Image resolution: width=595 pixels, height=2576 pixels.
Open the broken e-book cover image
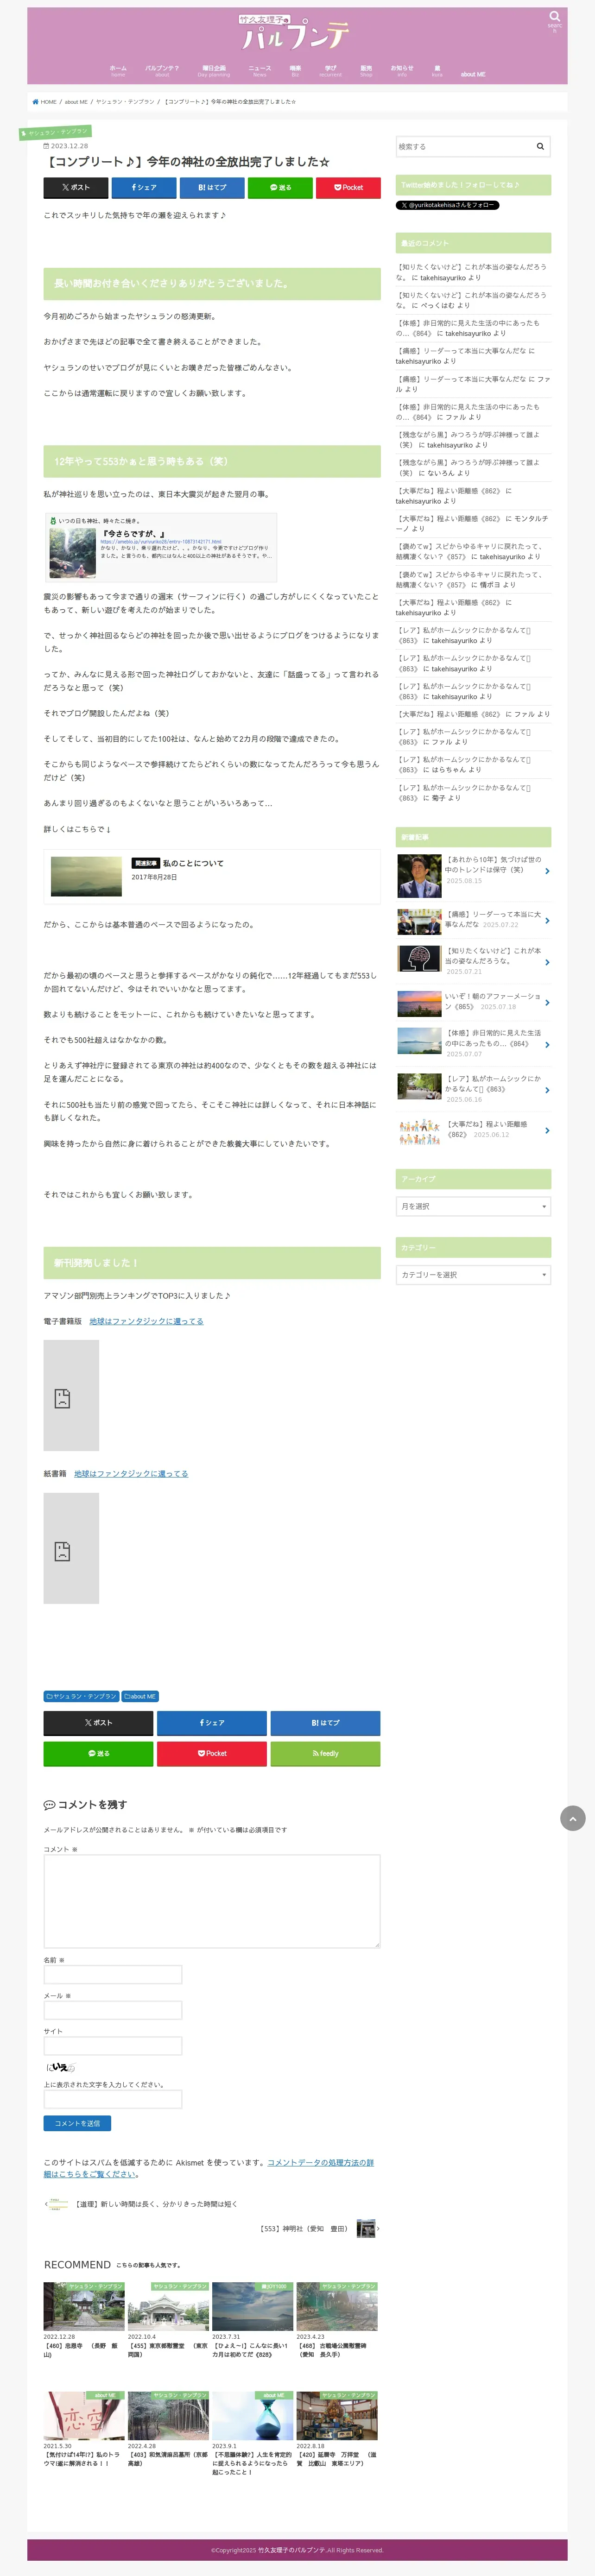(71, 1395)
